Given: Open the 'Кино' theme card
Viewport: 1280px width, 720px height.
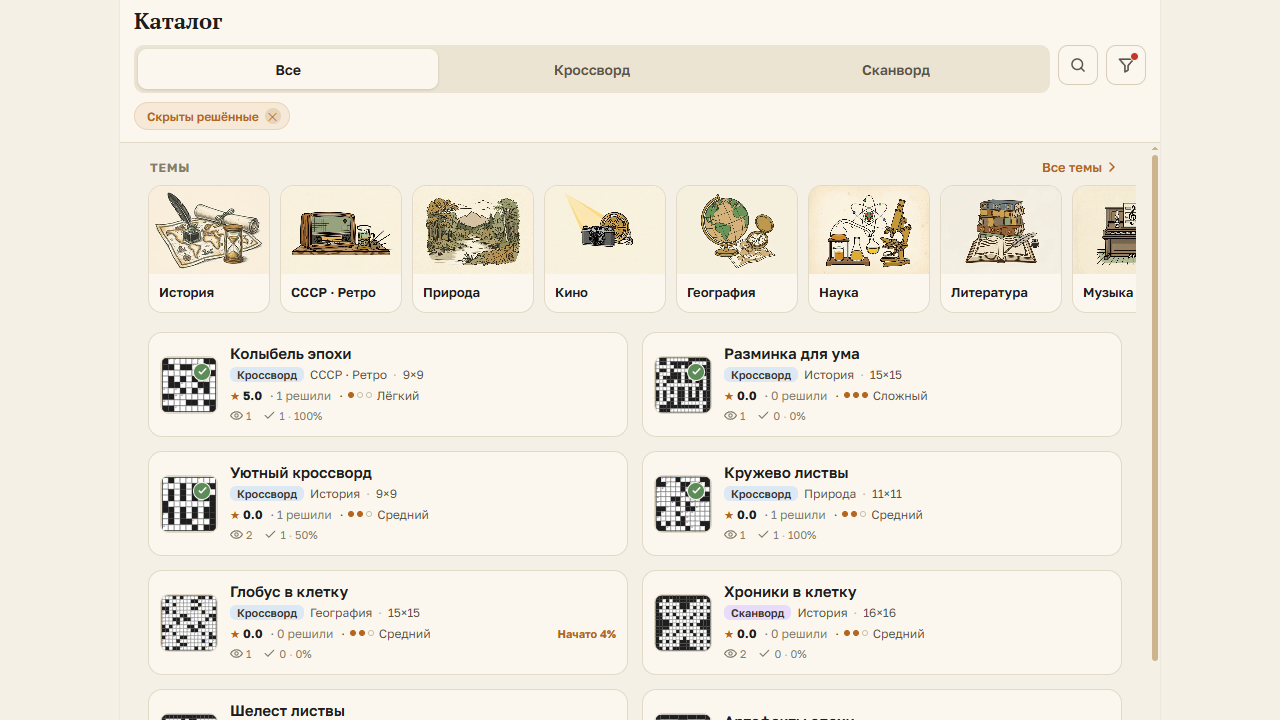Looking at the screenshot, I should pyautogui.click(x=605, y=249).
